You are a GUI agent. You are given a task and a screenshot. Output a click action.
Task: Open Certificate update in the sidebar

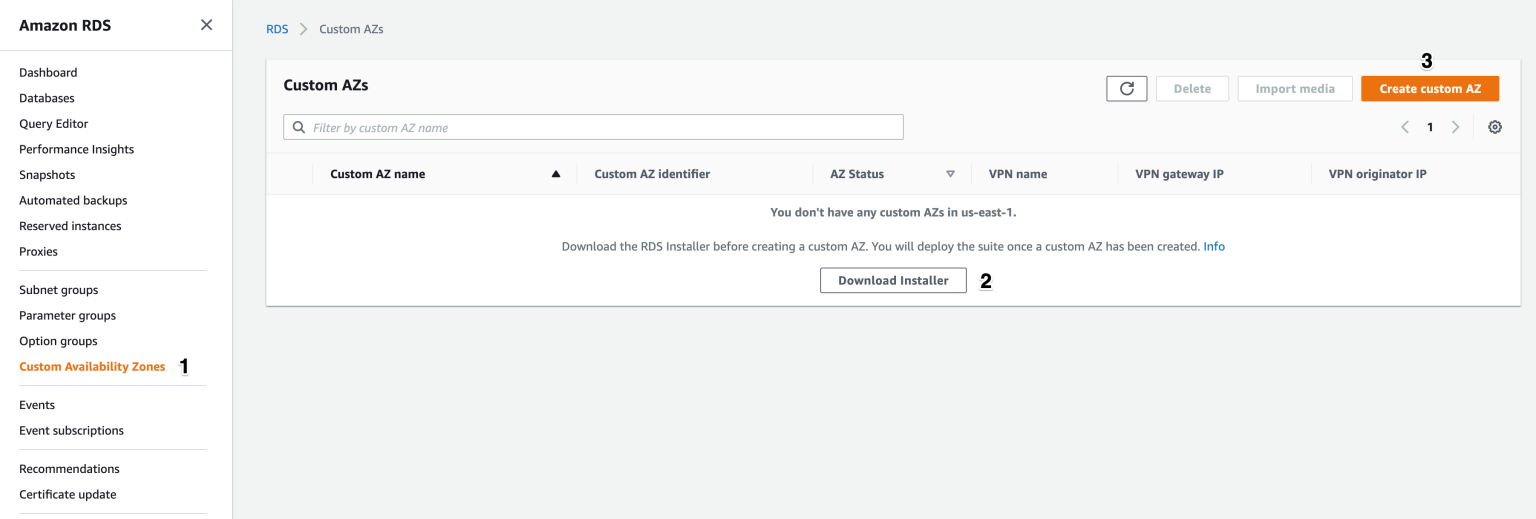coord(68,494)
